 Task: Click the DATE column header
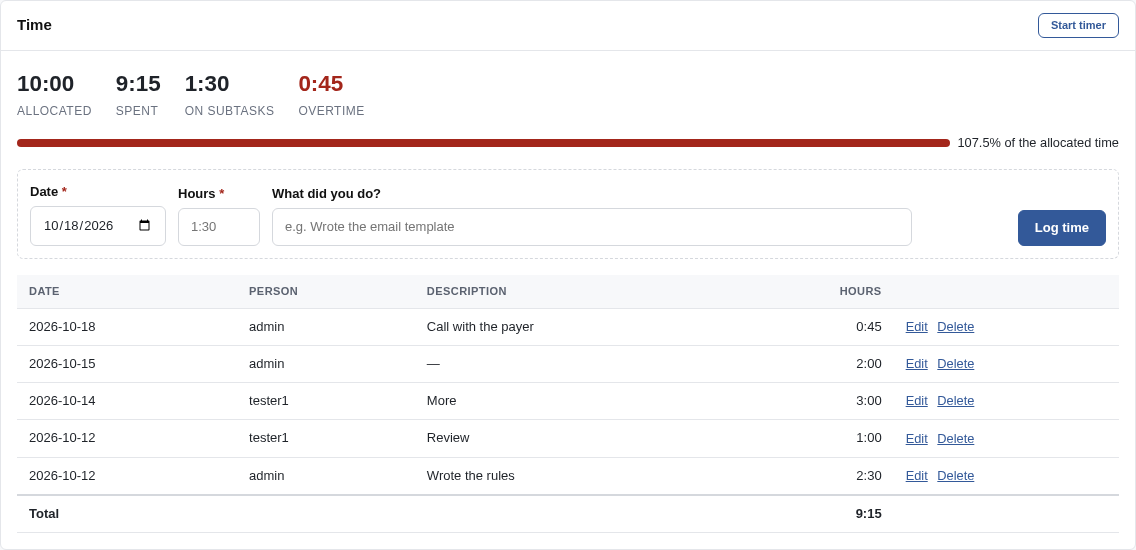coord(44,291)
